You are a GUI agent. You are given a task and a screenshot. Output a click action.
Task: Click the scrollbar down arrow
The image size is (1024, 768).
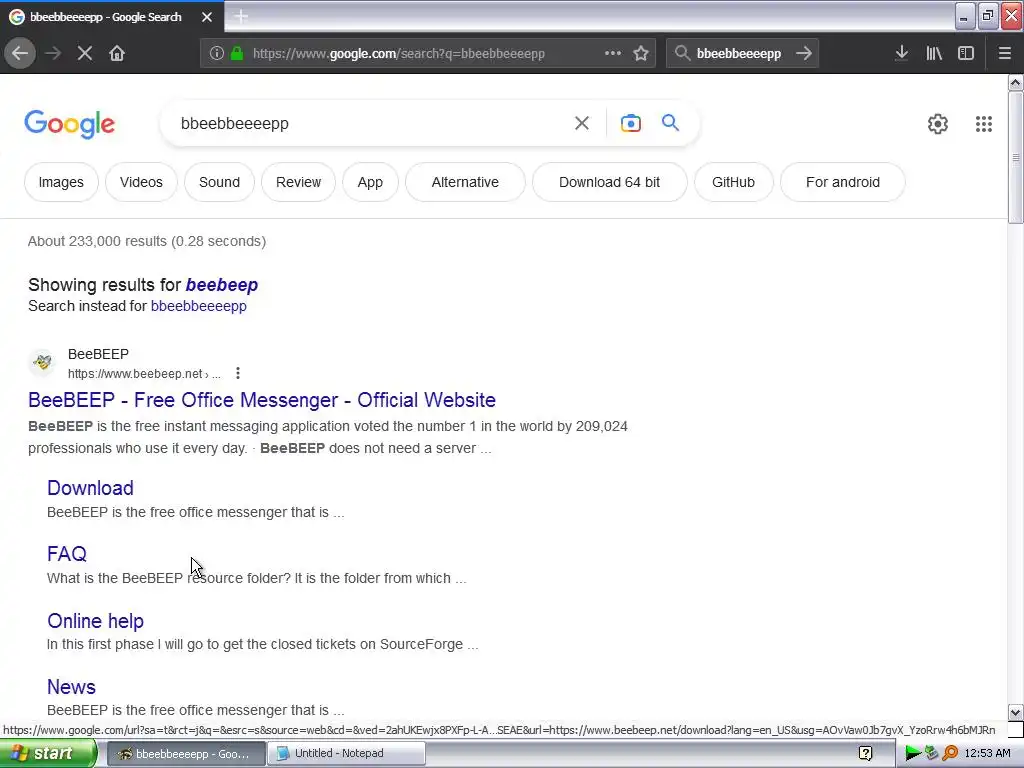click(1015, 712)
